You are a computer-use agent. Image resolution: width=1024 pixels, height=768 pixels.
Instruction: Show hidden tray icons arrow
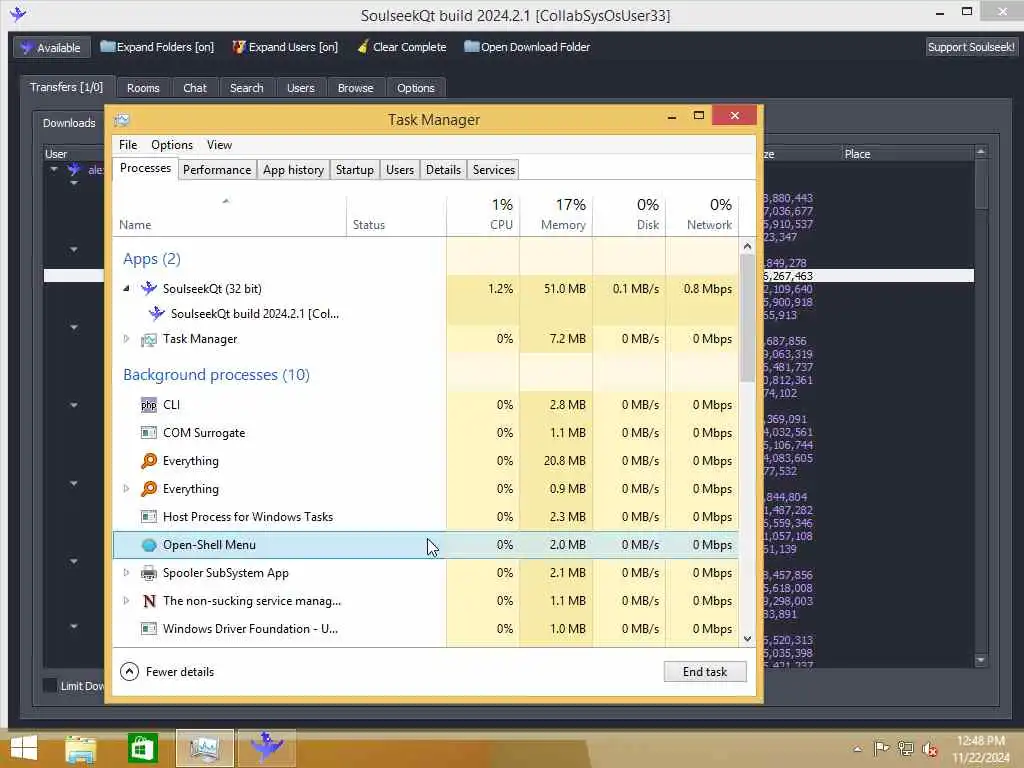pos(857,748)
